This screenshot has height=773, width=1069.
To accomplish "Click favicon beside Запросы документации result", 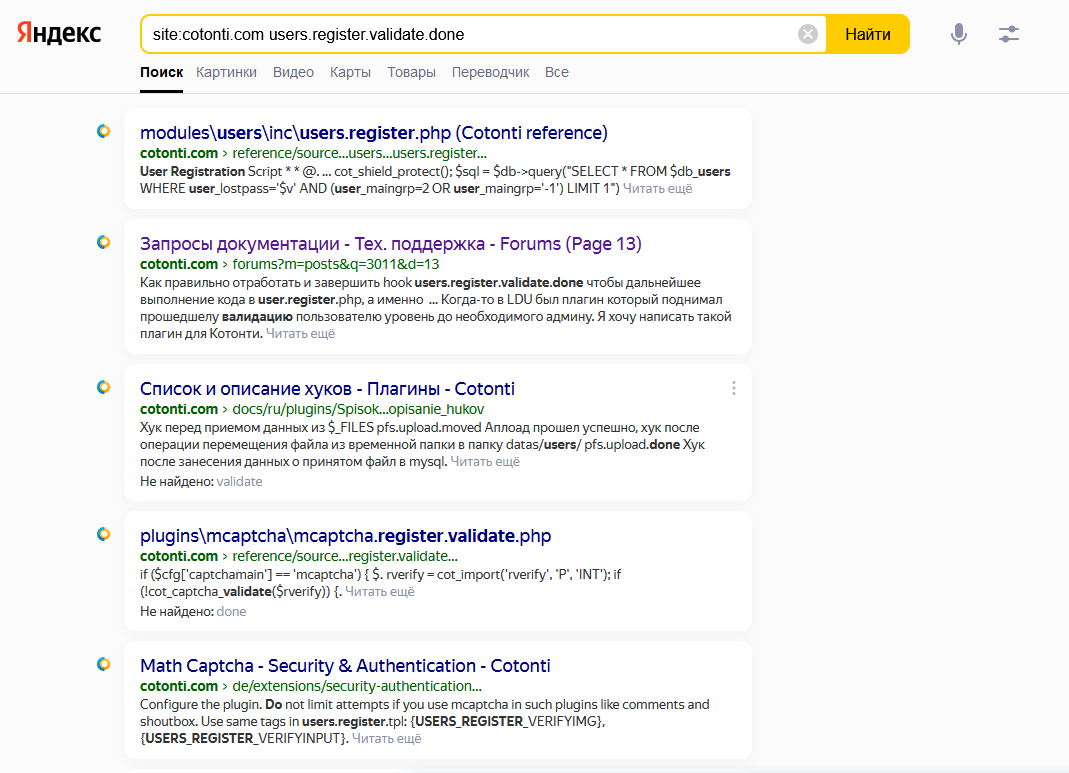I will (x=104, y=242).
